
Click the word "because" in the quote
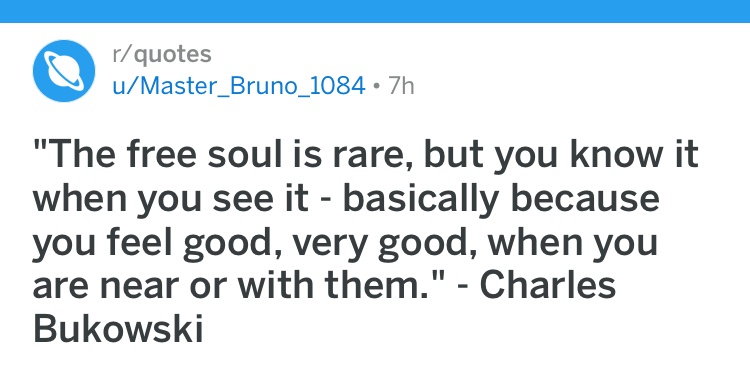pyautogui.click(x=585, y=199)
